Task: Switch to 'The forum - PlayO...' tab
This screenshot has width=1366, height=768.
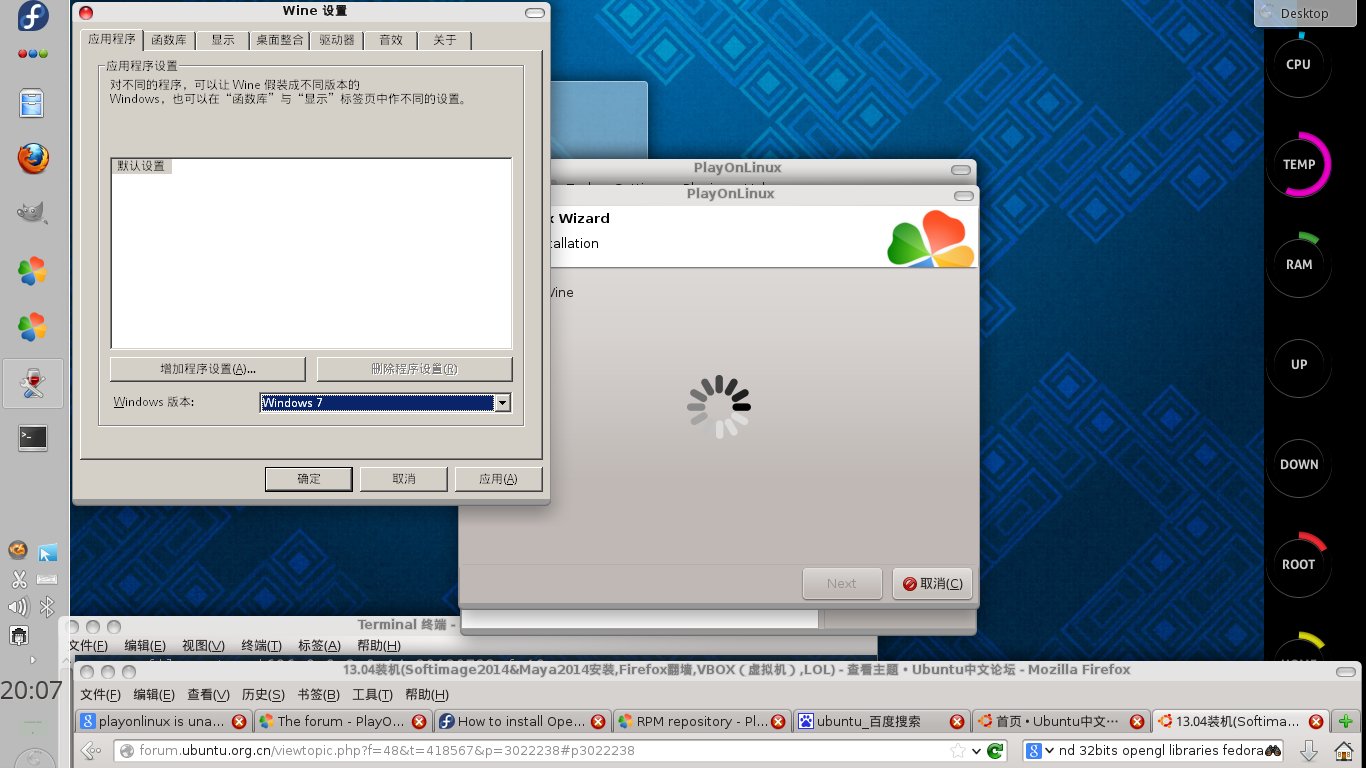Action: 342,721
